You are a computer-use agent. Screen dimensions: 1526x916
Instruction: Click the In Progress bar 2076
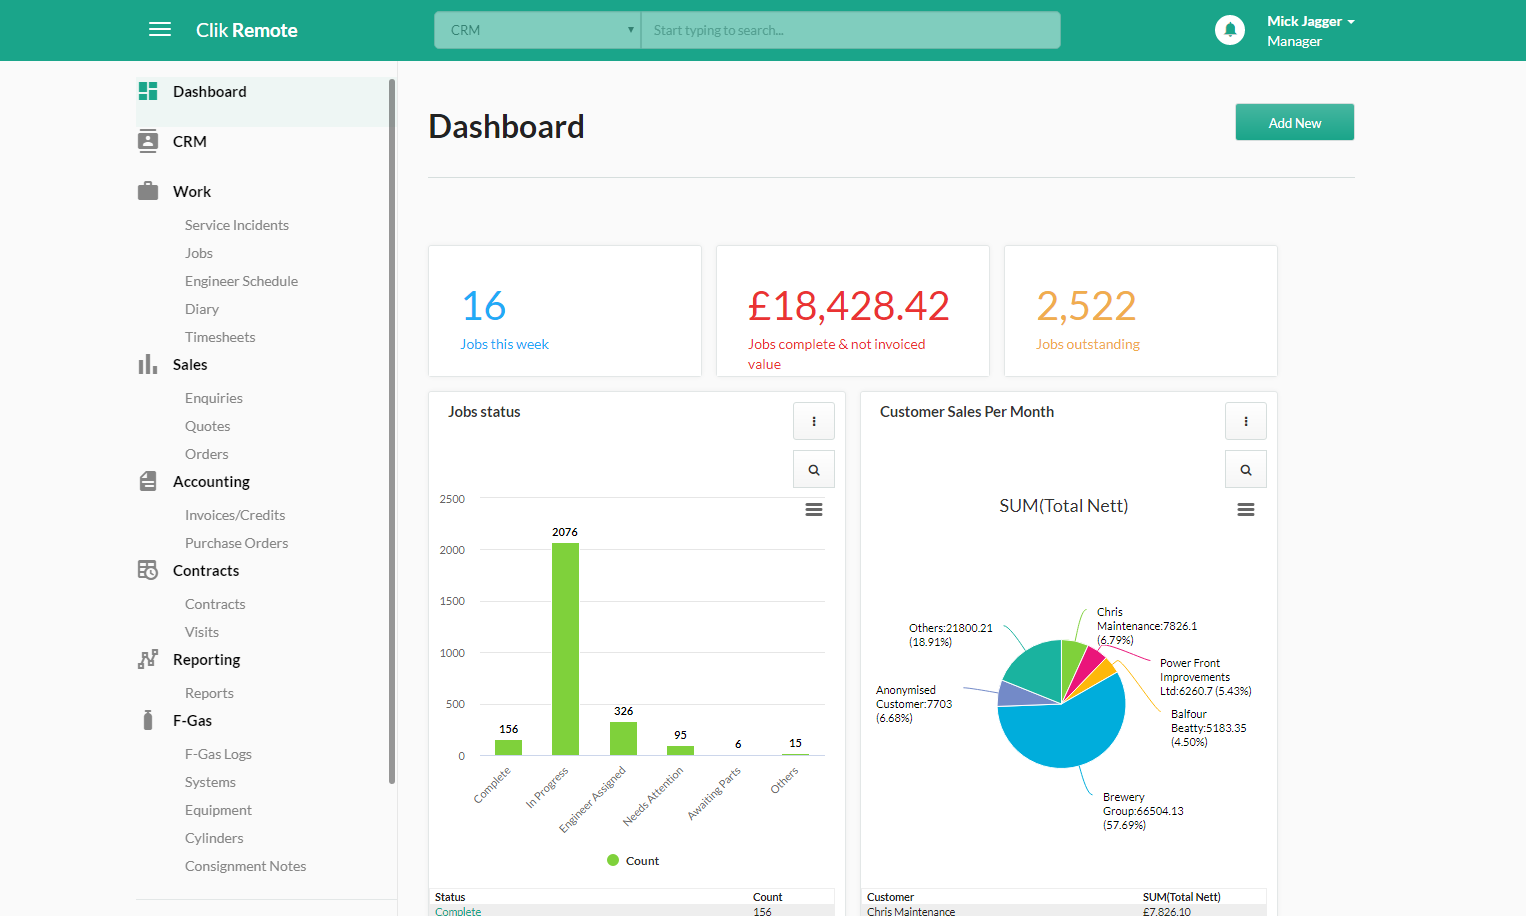(x=565, y=649)
